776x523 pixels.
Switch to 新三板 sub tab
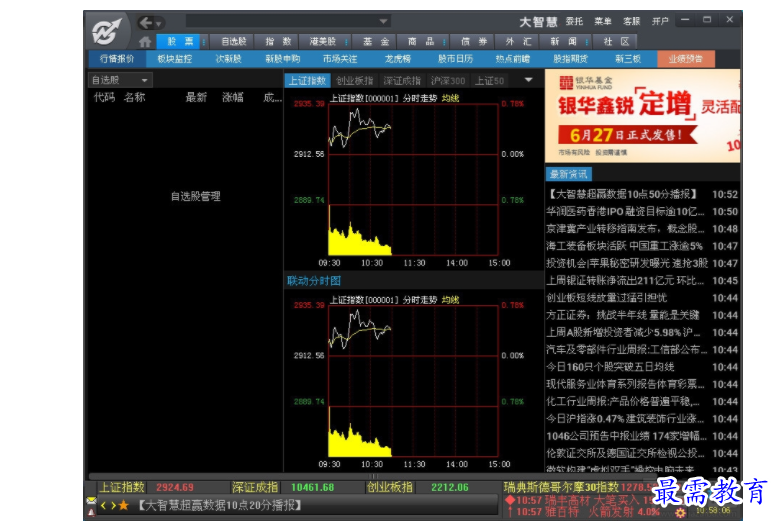click(628, 59)
